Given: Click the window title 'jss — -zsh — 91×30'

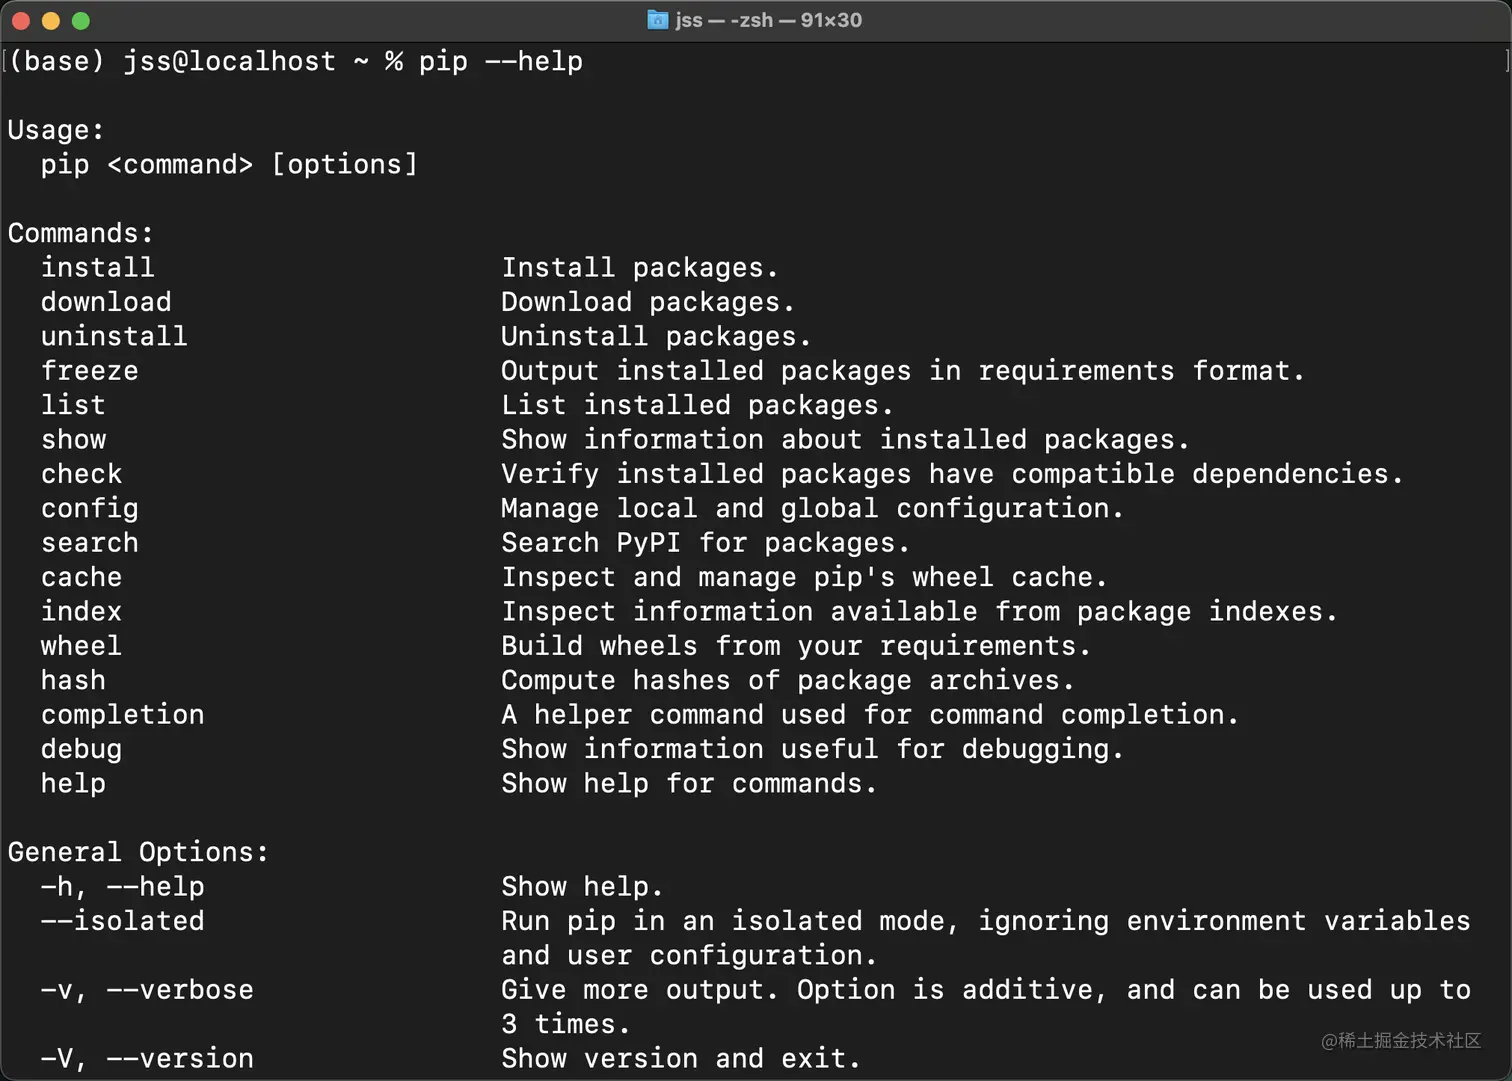Looking at the screenshot, I should point(768,20).
